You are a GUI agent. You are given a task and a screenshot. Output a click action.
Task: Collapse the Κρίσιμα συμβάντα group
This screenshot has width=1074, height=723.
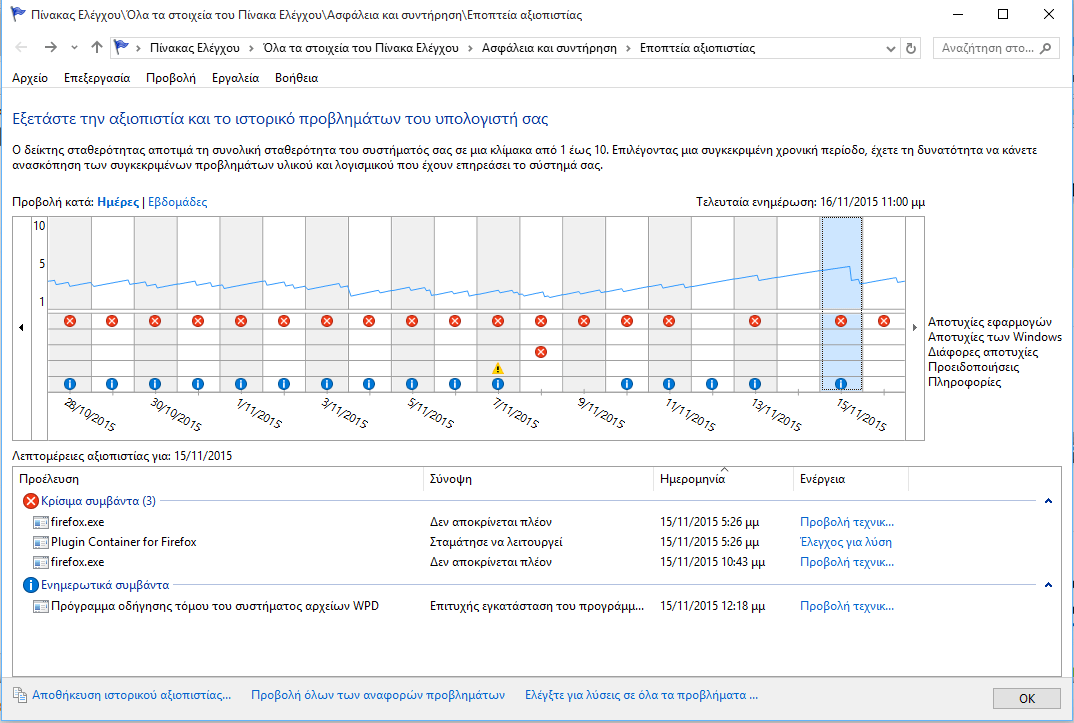(x=1047, y=501)
